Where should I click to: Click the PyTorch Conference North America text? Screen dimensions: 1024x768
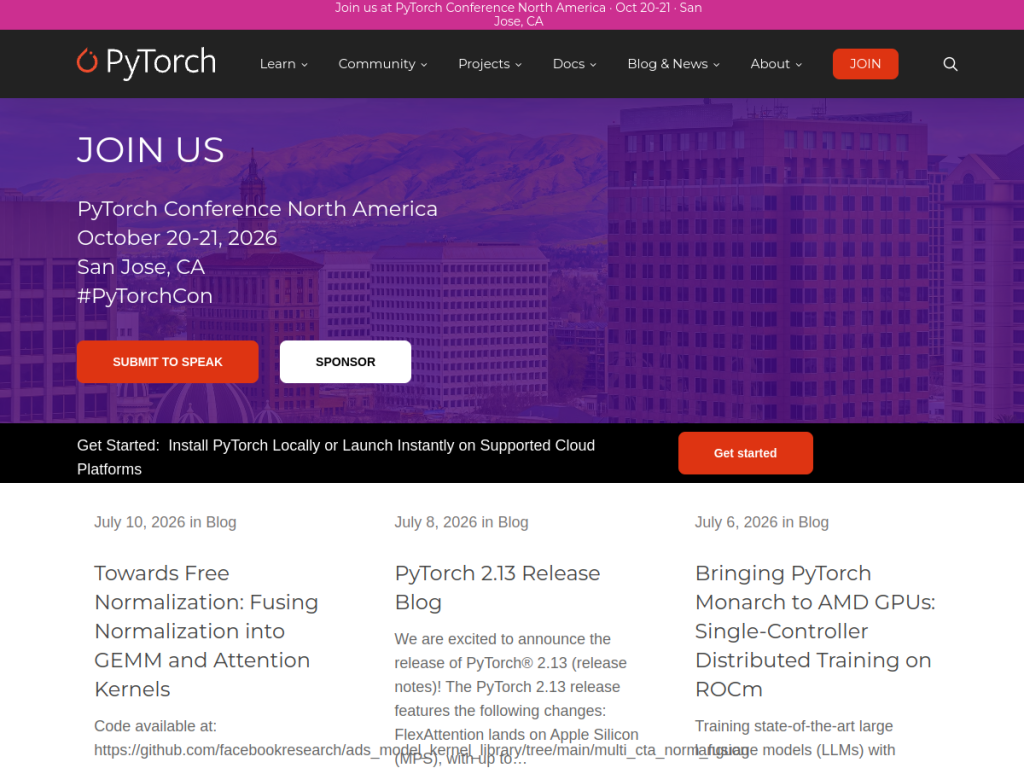pyautogui.click(x=257, y=209)
